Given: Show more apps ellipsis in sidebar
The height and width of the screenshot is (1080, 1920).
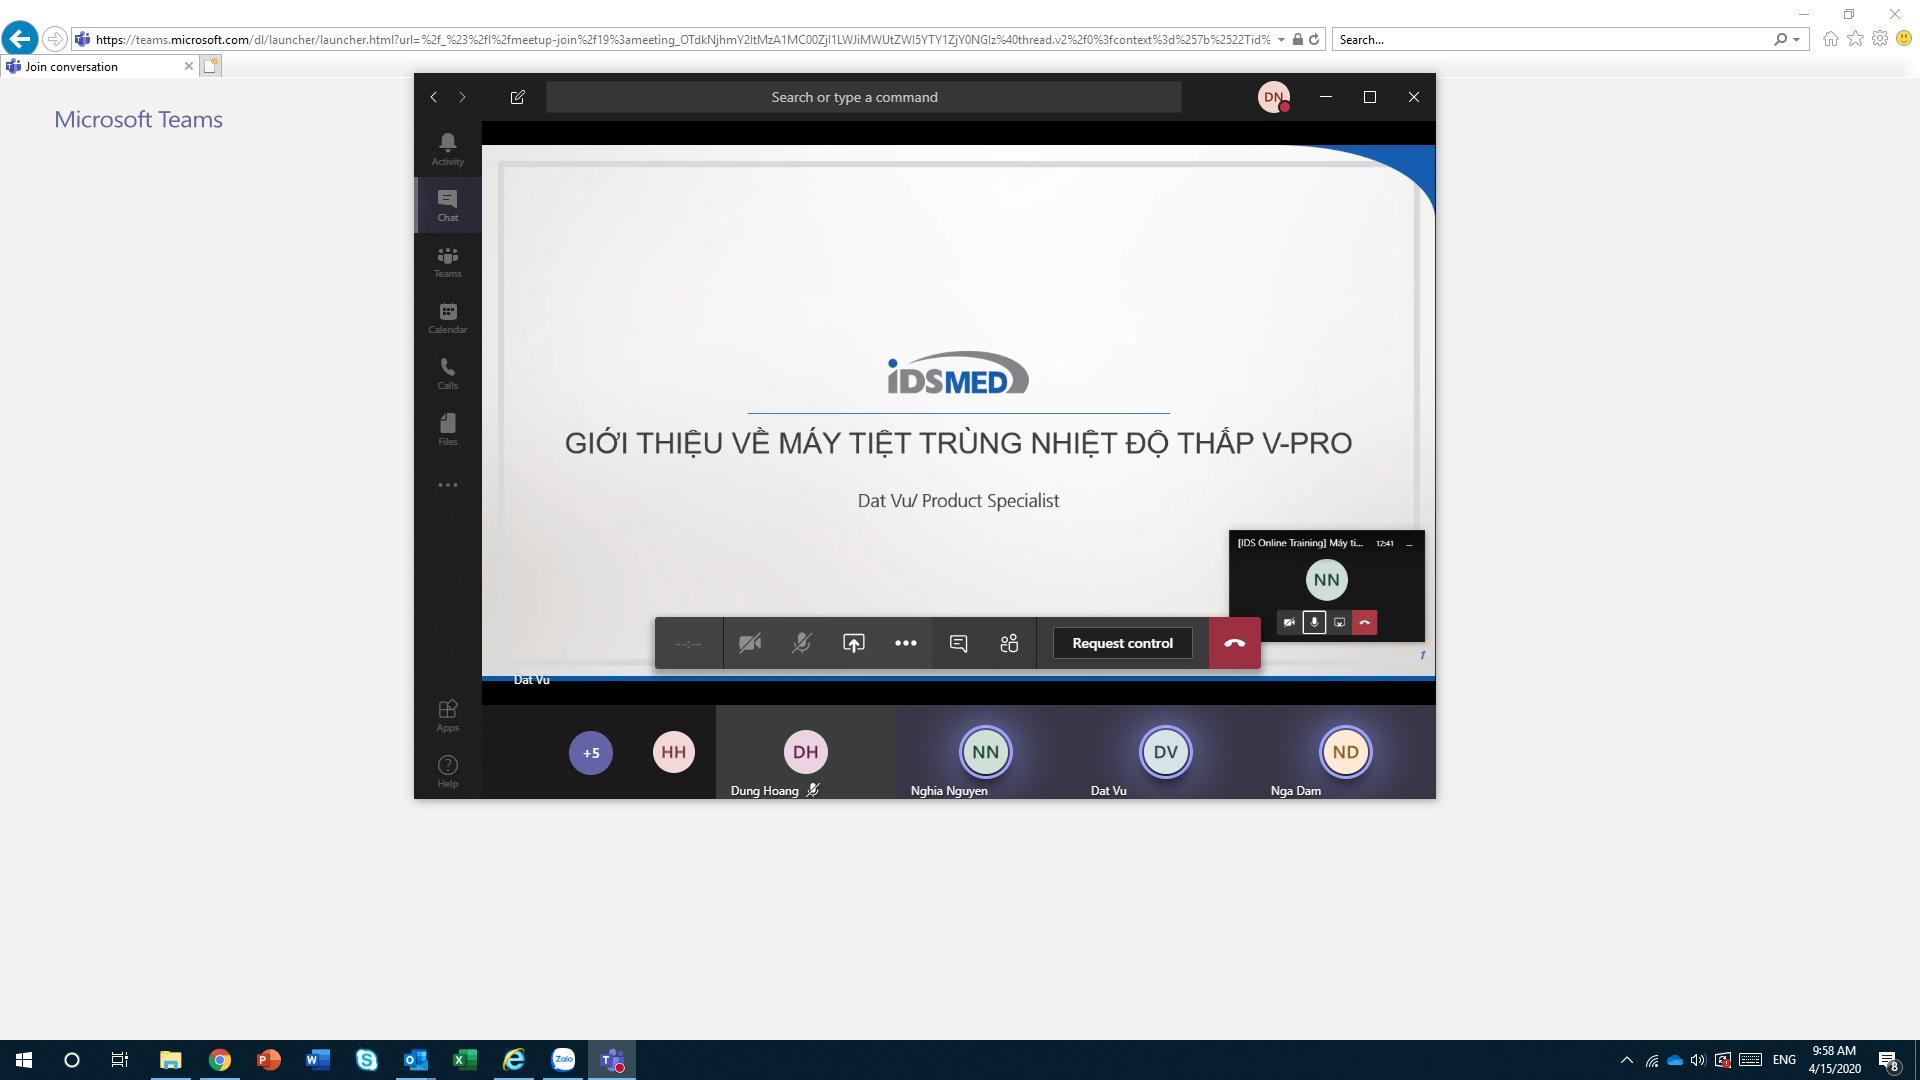Looking at the screenshot, I should point(447,485).
